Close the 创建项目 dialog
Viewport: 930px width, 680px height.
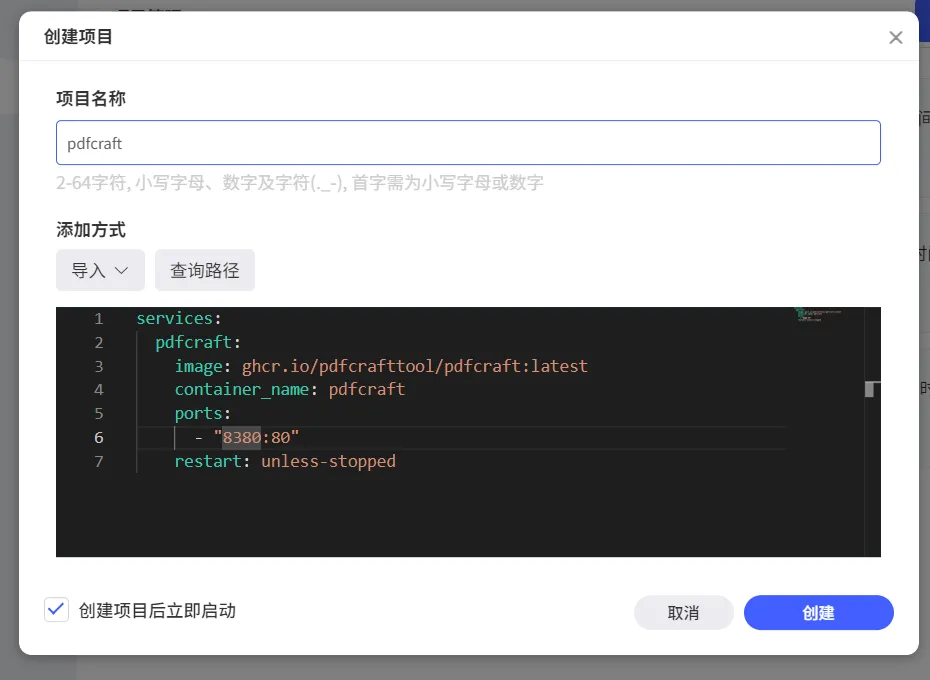pos(896,37)
